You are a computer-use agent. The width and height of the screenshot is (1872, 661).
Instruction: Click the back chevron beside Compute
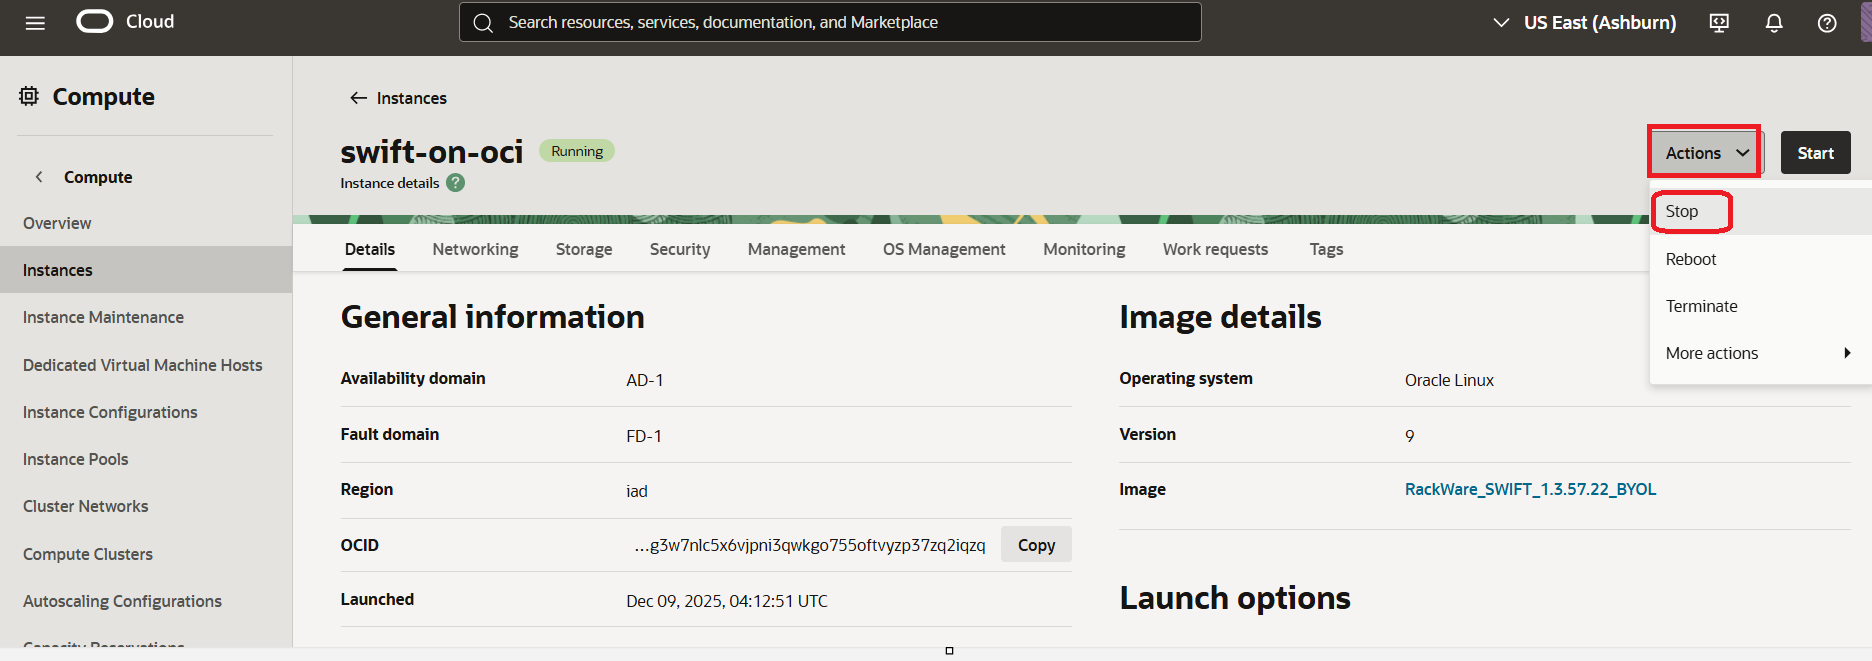(39, 177)
